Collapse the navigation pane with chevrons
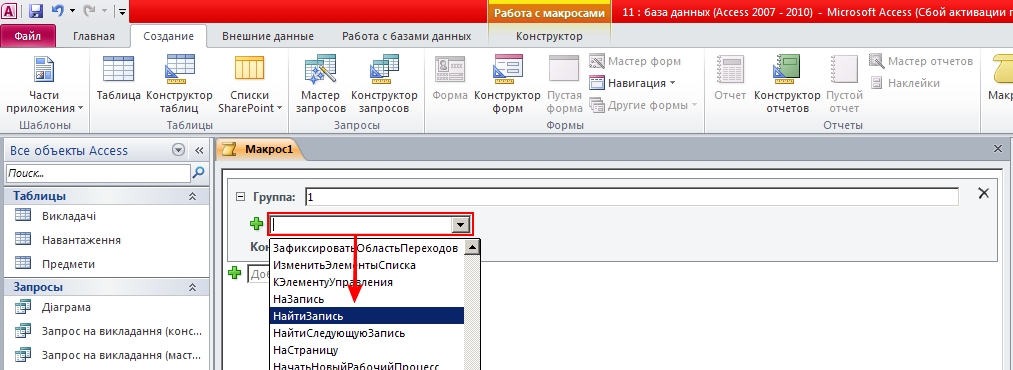The image size is (1013, 370). tap(200, 150)
